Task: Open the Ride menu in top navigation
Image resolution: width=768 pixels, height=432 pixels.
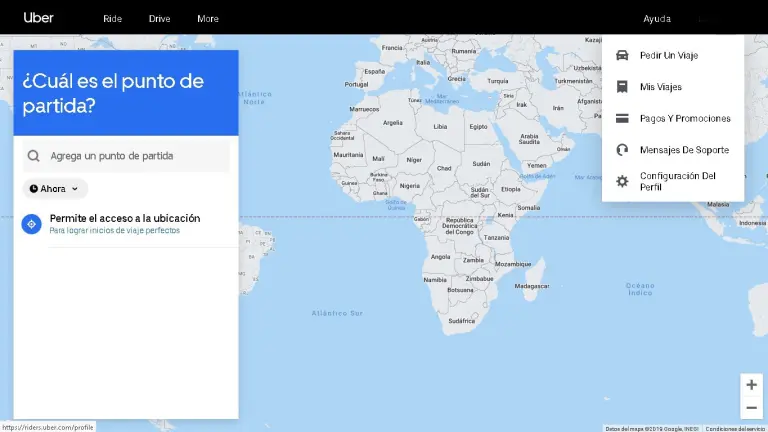Action: point(113,19)
